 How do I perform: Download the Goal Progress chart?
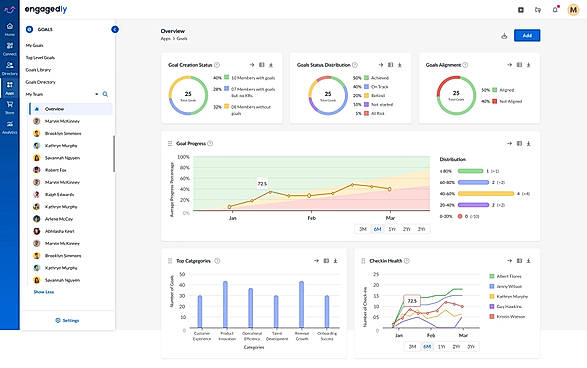point(529,143)
